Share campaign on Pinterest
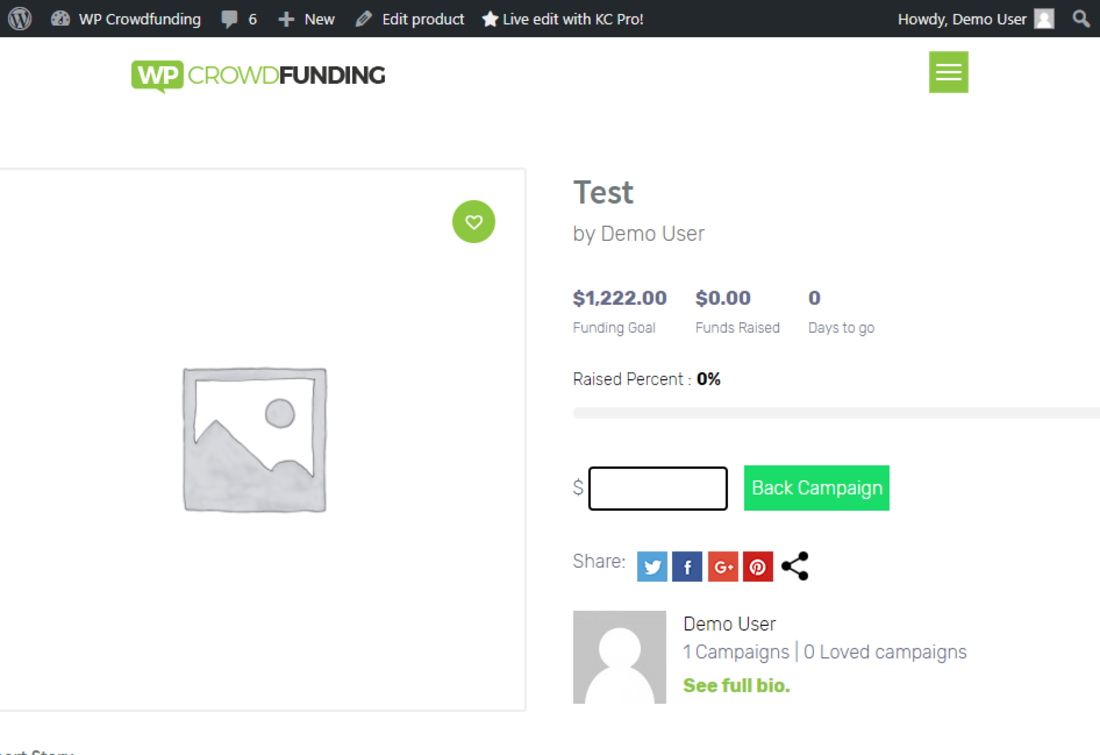The height and width of the screenshot is (755, 1100). [758, 567]
